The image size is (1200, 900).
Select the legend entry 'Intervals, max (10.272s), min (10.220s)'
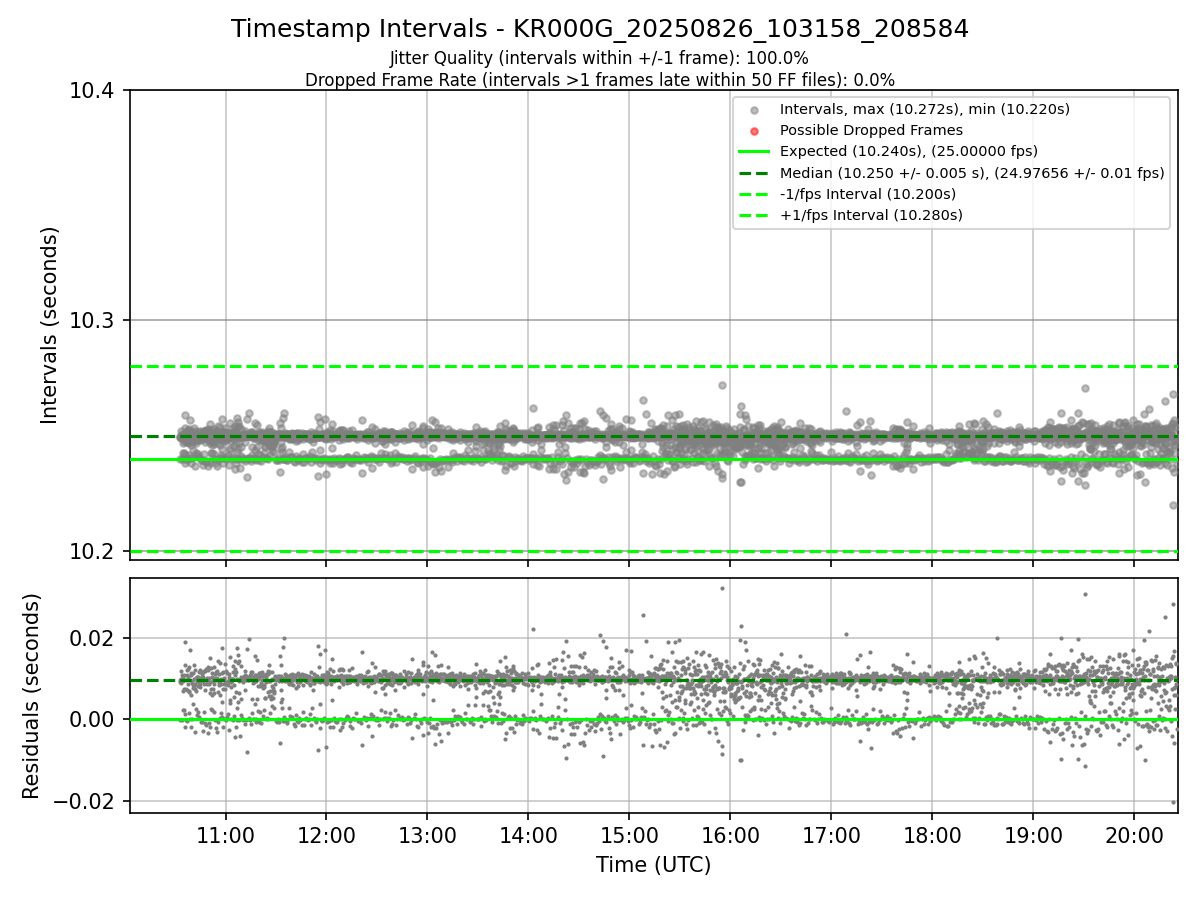pos(925,109)
